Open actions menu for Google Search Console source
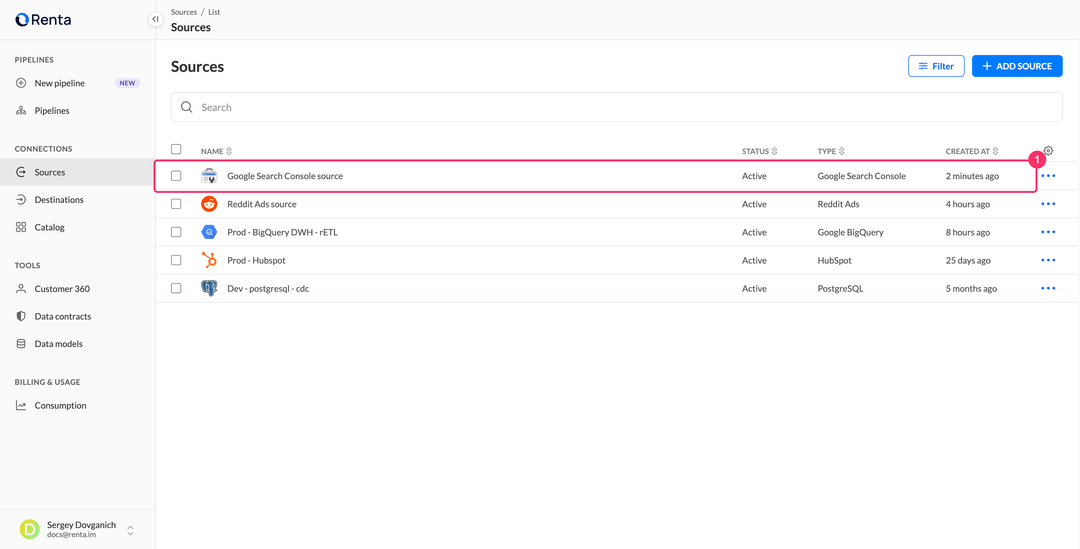The image size is (1080, 549). [x=1048, y=176]
